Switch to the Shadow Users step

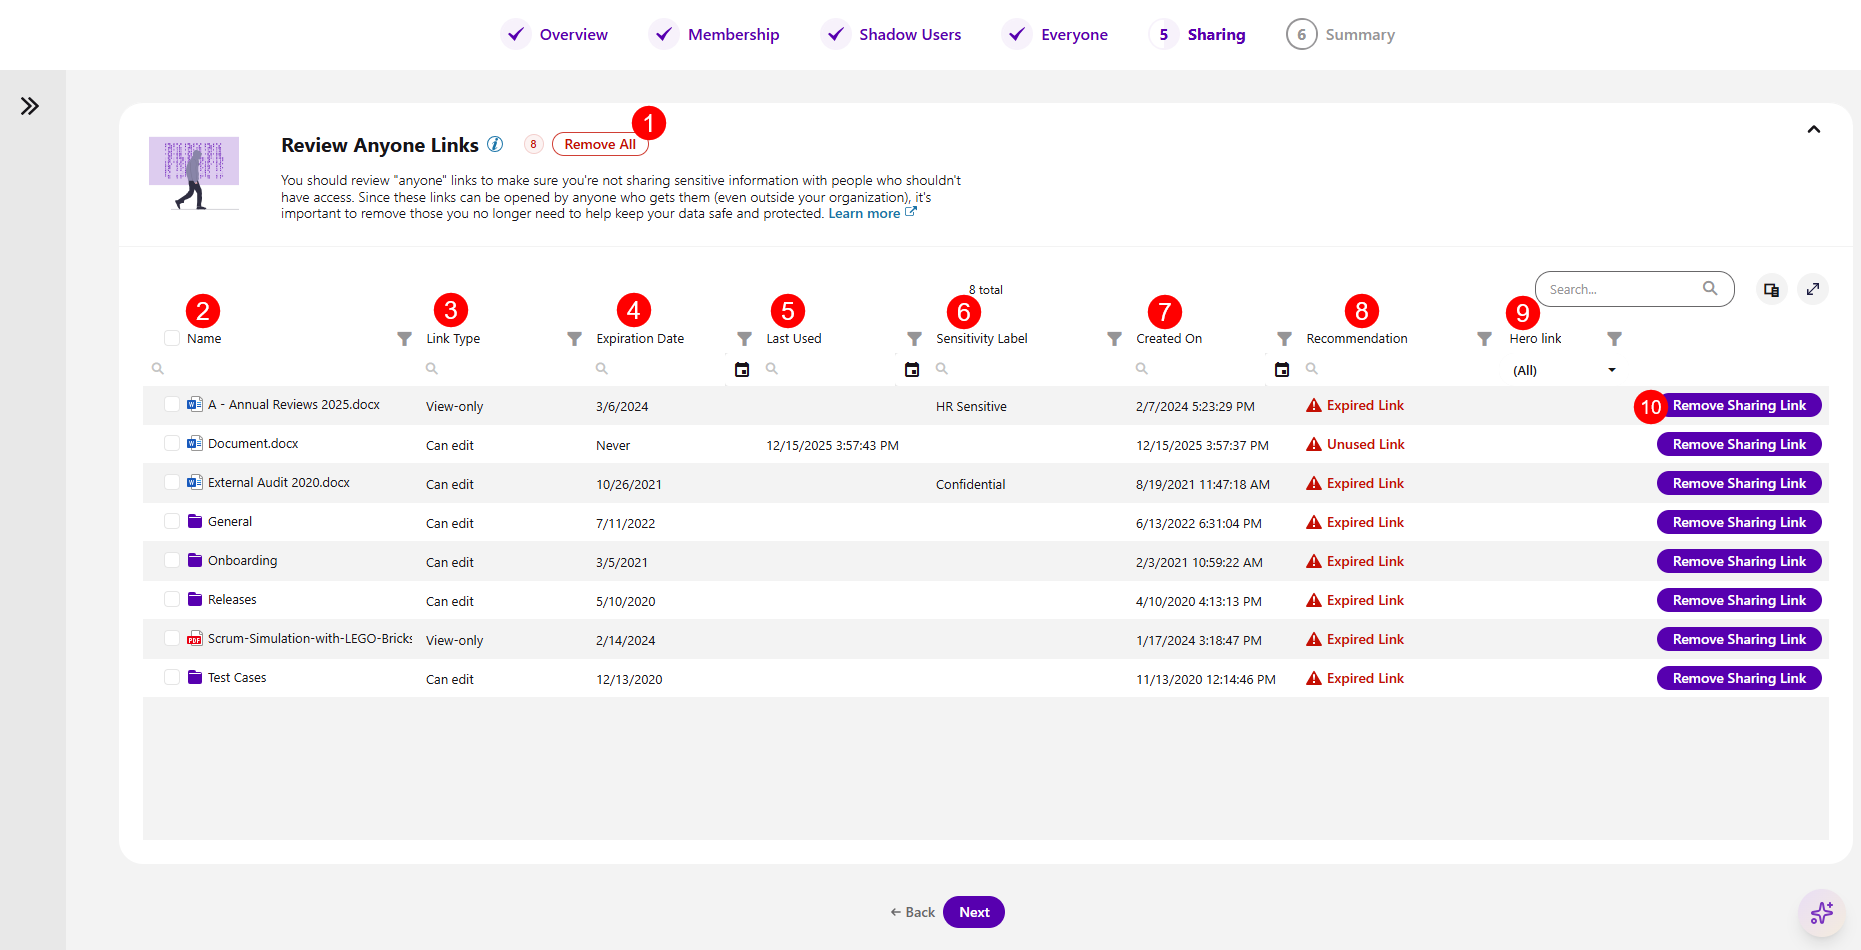click(891, 34)
